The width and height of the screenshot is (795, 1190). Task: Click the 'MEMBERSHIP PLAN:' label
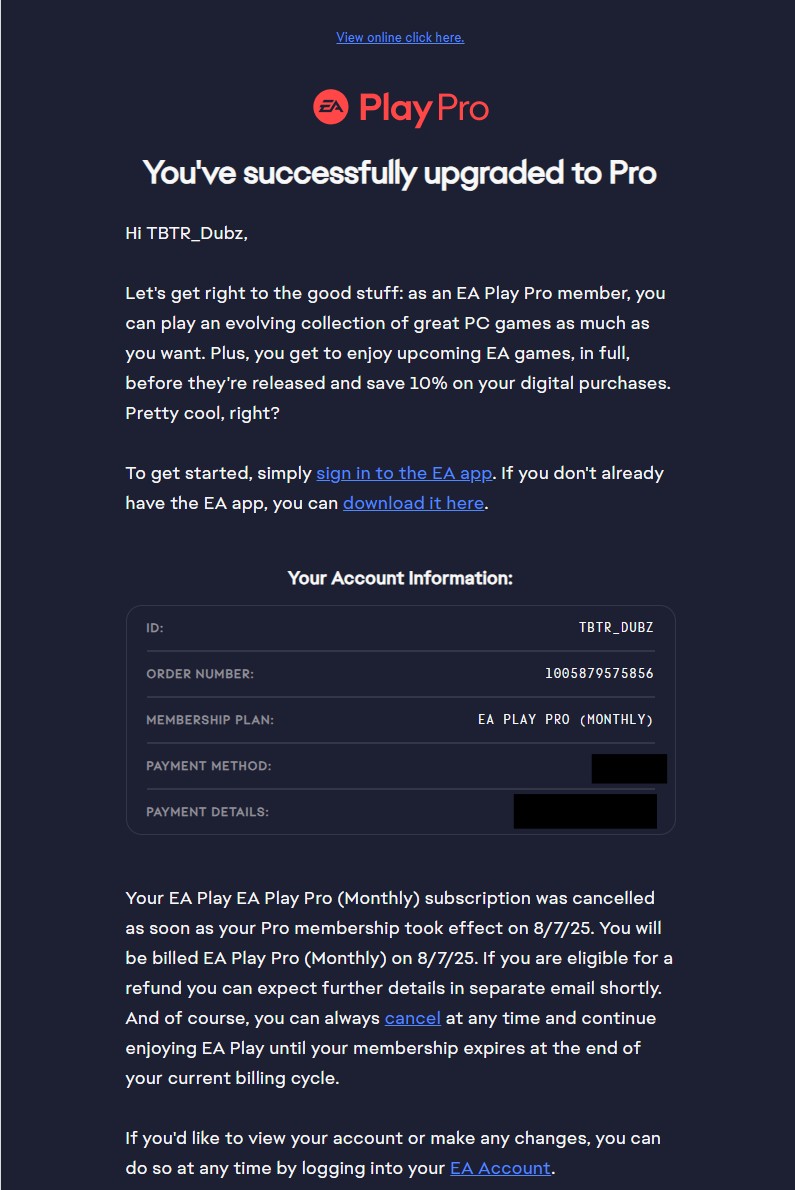(x=210, y=720)
